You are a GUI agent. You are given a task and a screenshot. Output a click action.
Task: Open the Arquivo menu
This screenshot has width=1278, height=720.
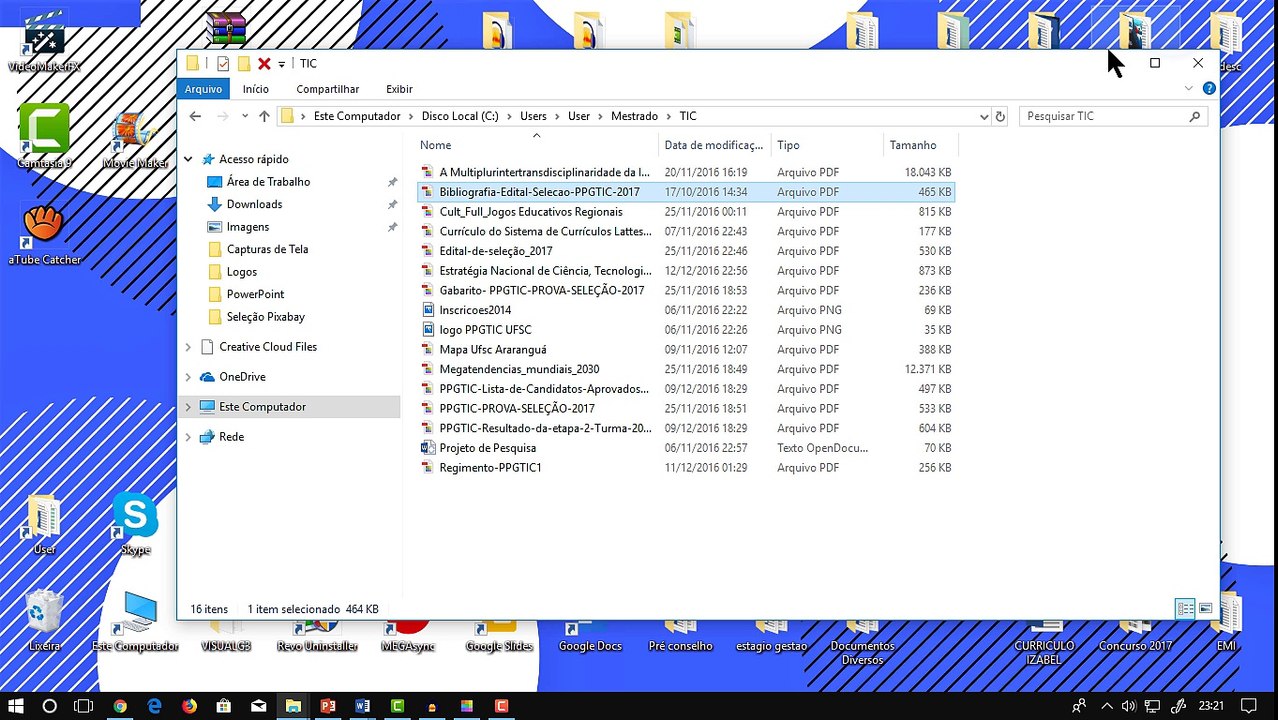coord(203,89)
